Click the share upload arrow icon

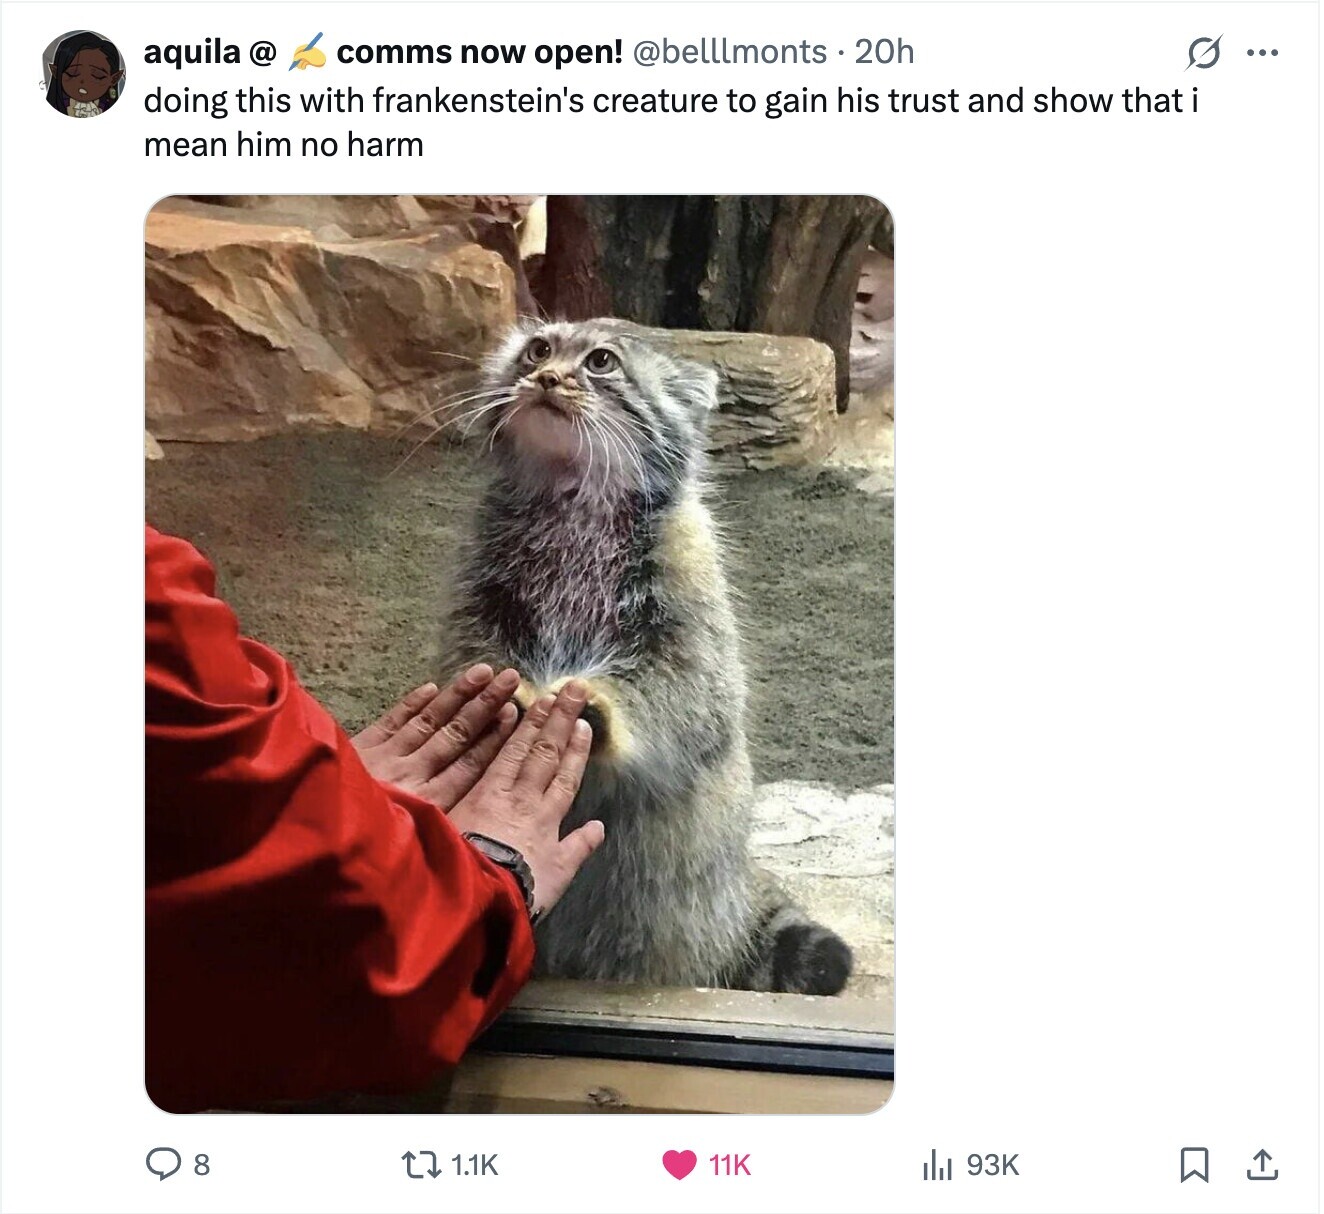pyautogui.click(x=1262, y=1164)
